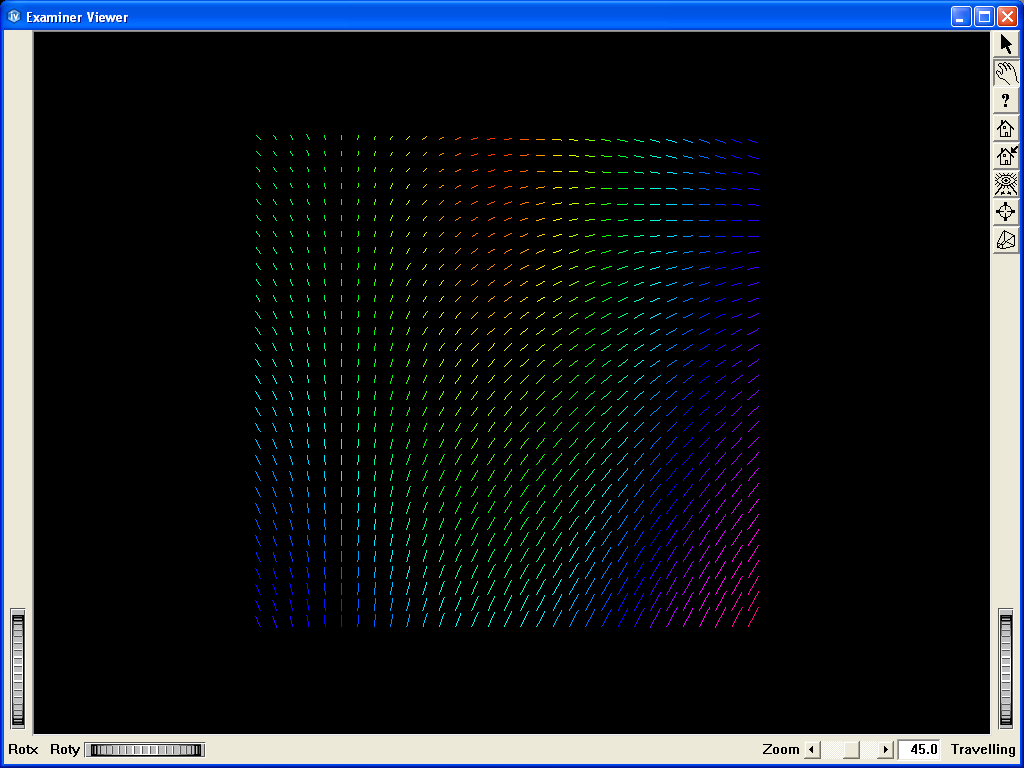Click the vector field in the viewport
Image resolution: width=1024 pixels, height=768 pixels.
click(507, 382)
